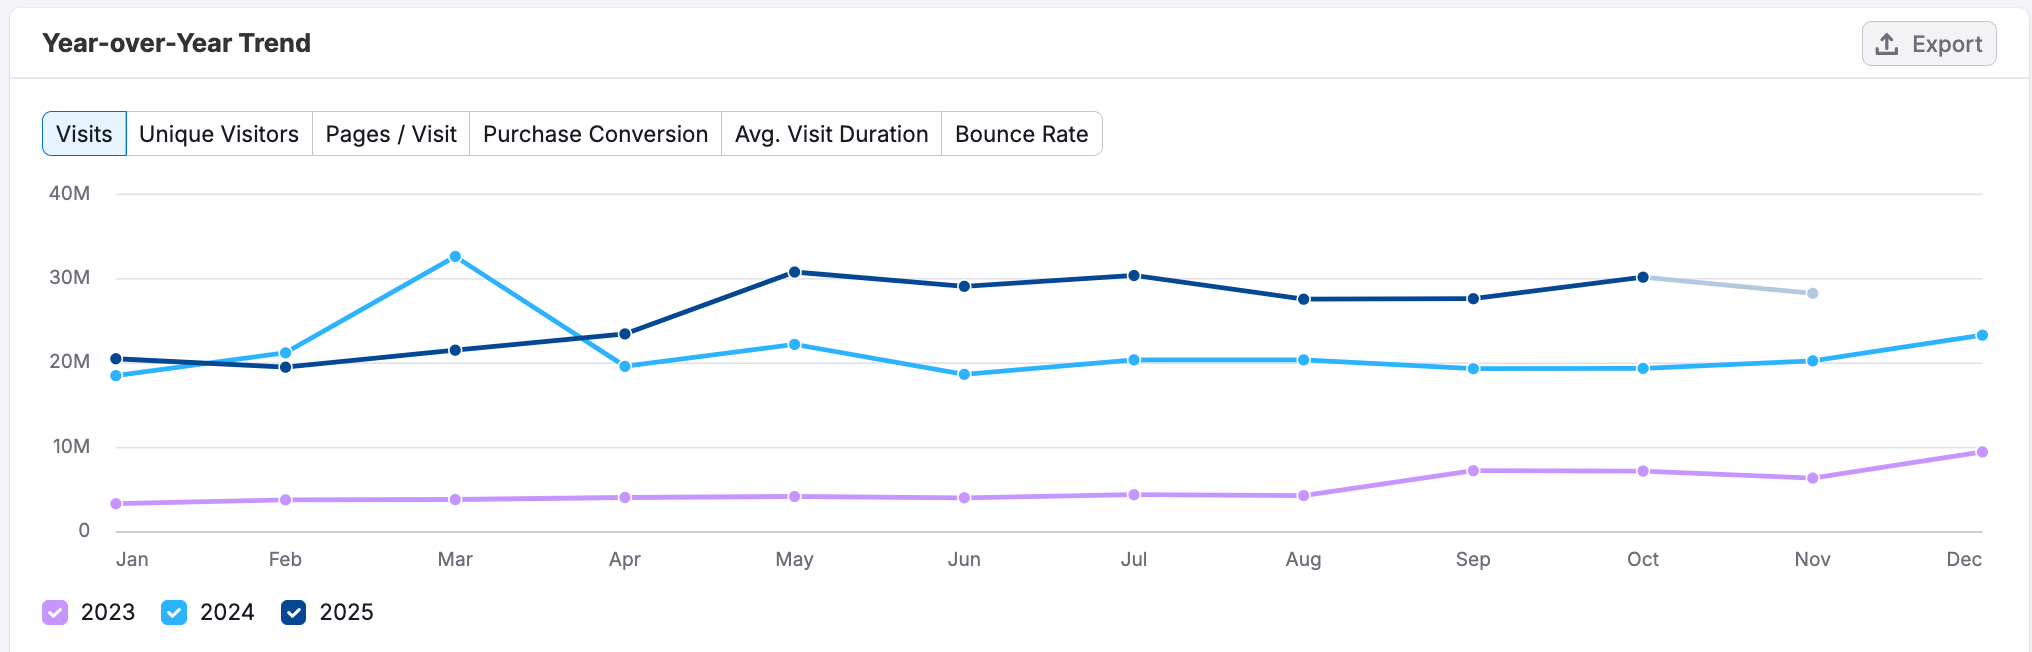Screen dimensions: 2032x652
Task: Switch to Avg. Visit Duration tab
Action: click(x=831, y=134)
